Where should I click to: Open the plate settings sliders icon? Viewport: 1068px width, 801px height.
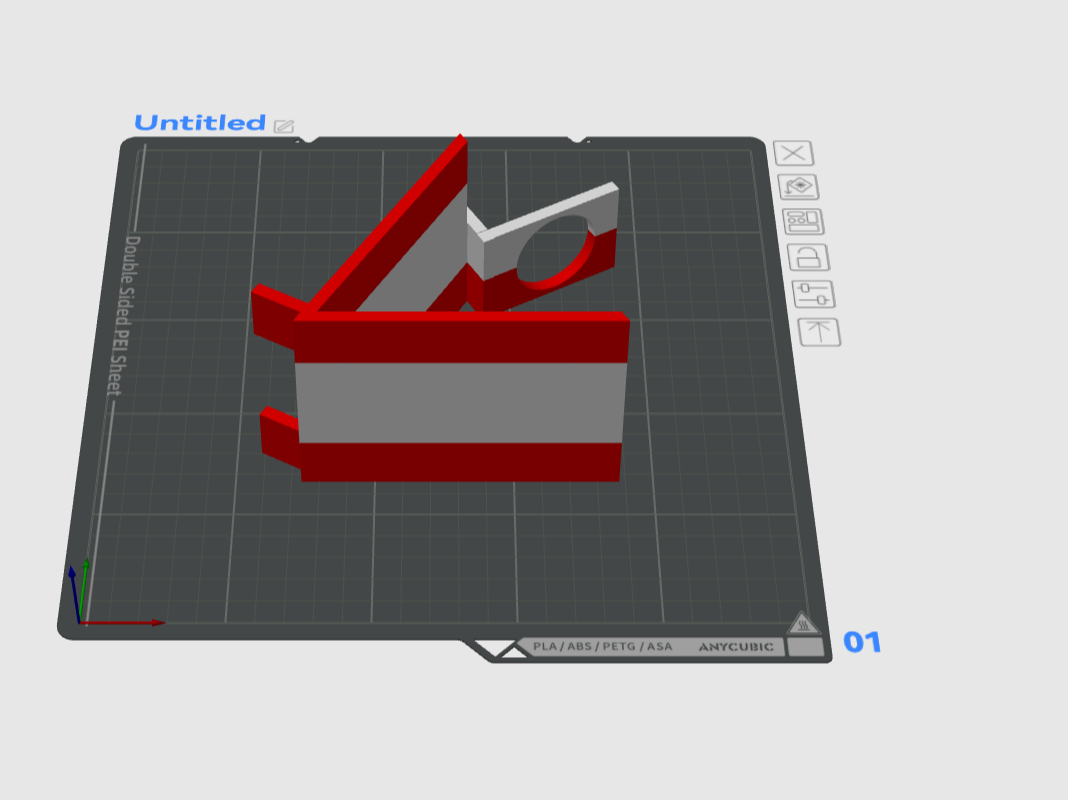[x=814, y=294]
